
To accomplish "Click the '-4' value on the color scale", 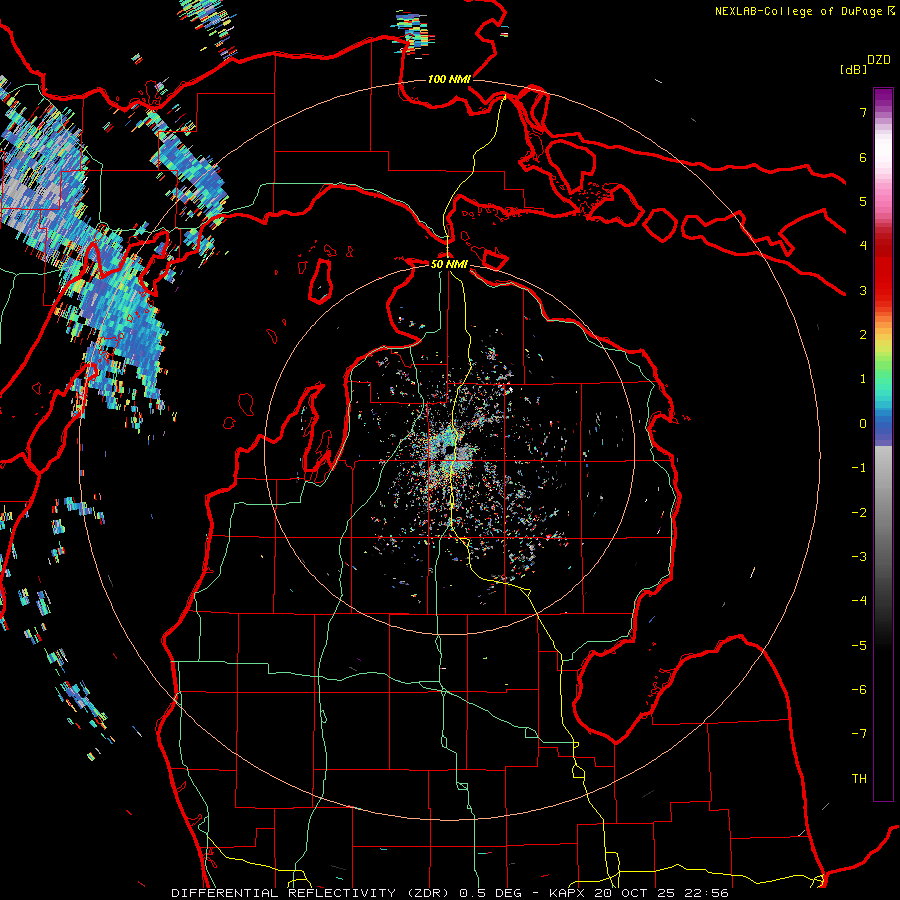I will (859, 601).
